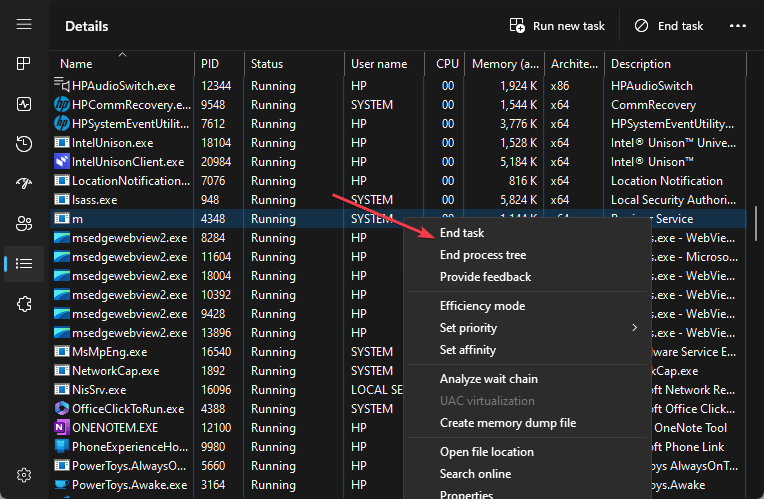Sort by Memory column header
Screen dimensions: 764x499
click(504, 64)
